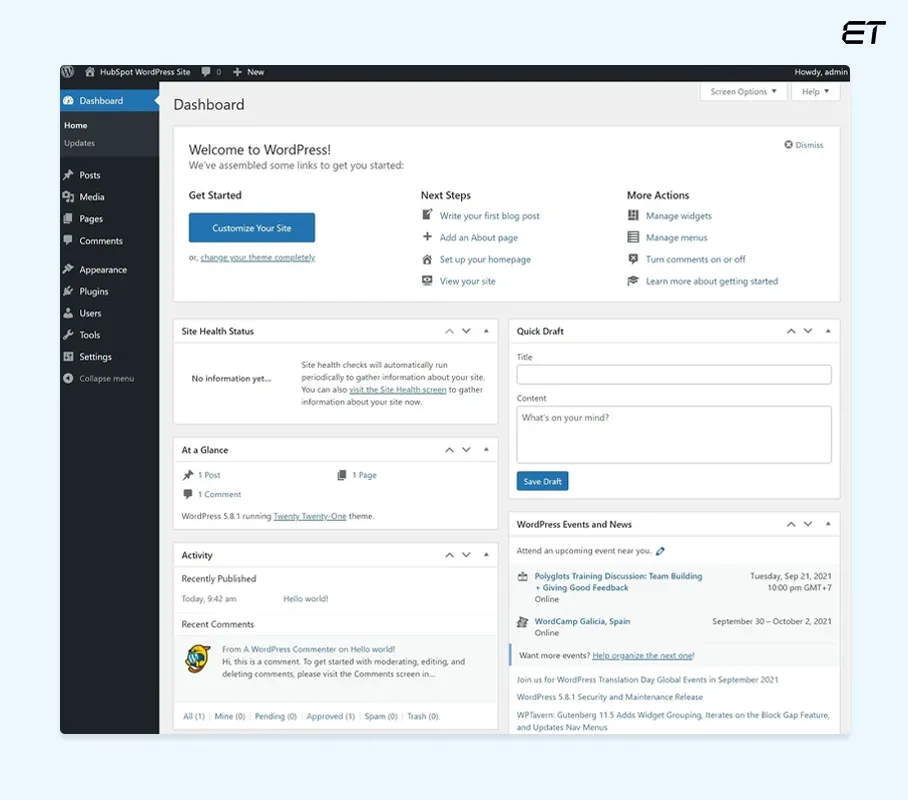Follow the change your theme completely link

click(x=258, y=258)
